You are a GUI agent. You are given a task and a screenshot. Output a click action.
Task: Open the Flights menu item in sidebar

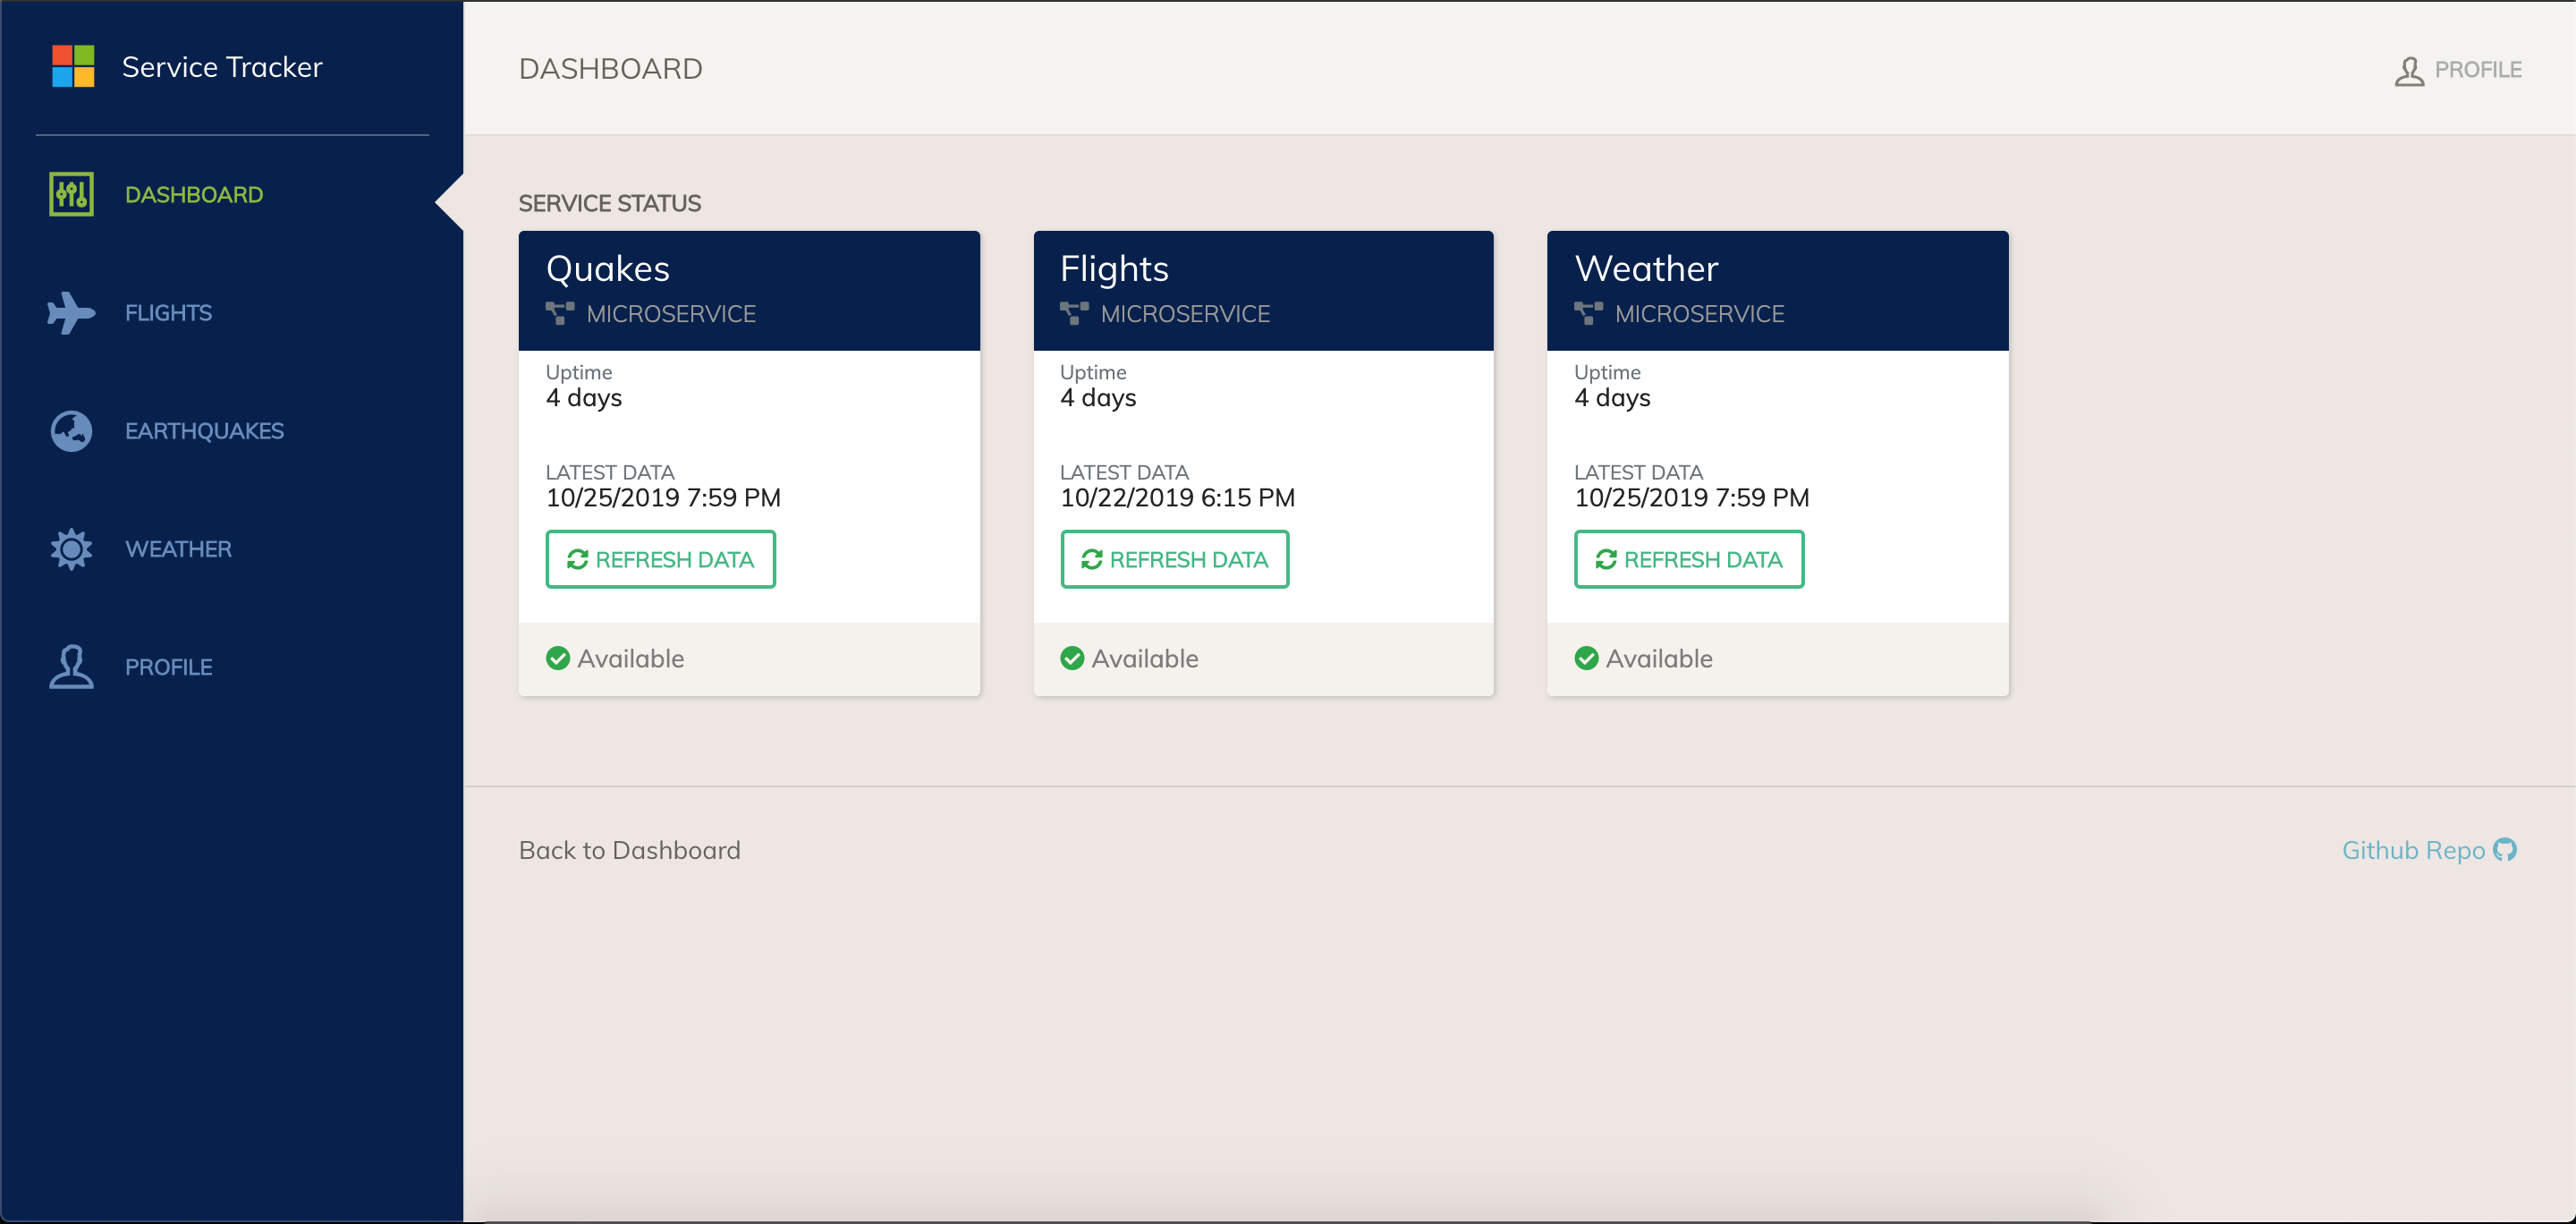168,313
